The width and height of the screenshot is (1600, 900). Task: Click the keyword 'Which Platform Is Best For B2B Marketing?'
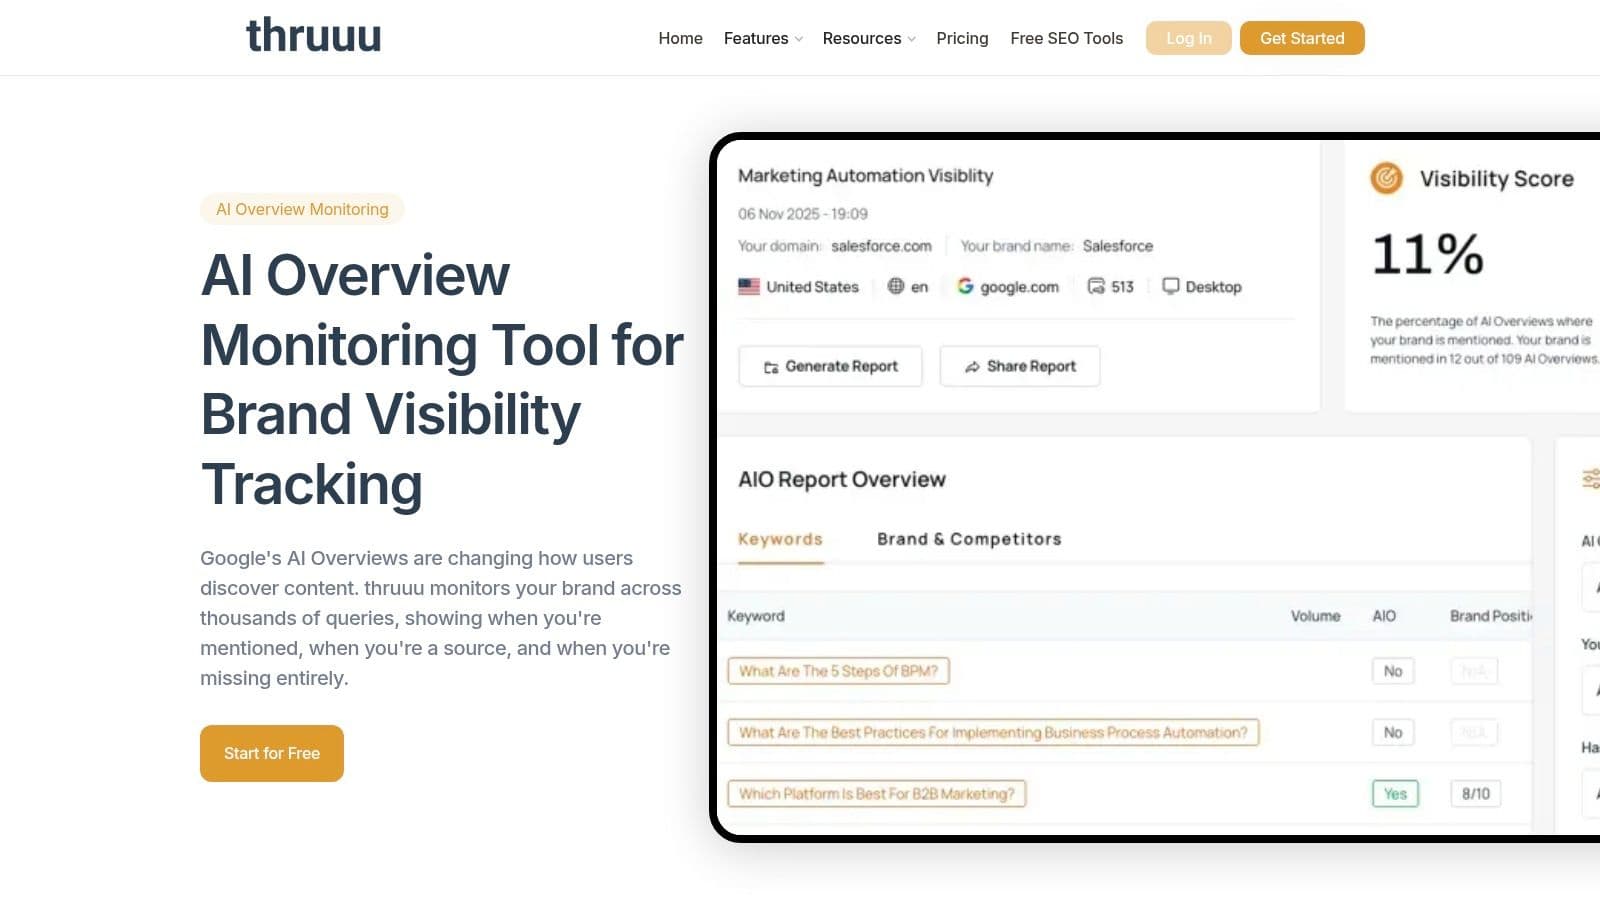pos(877,793)
